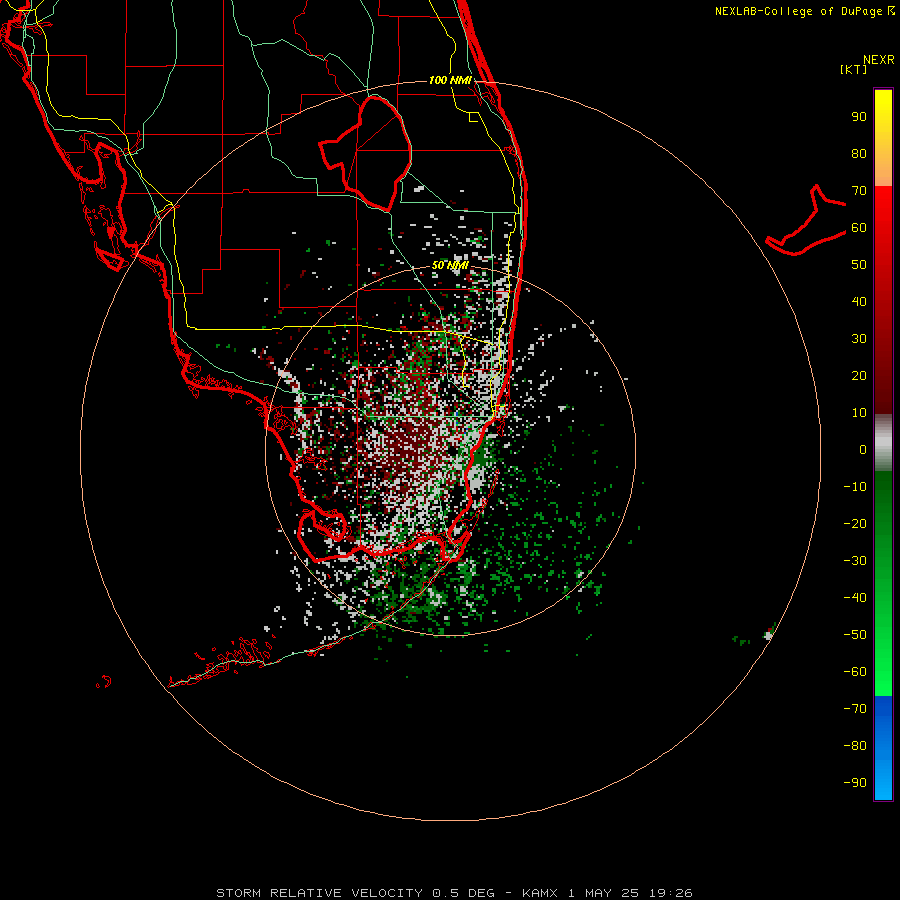Click the isolated gray echo near eastern range ring

coord(769,635)
